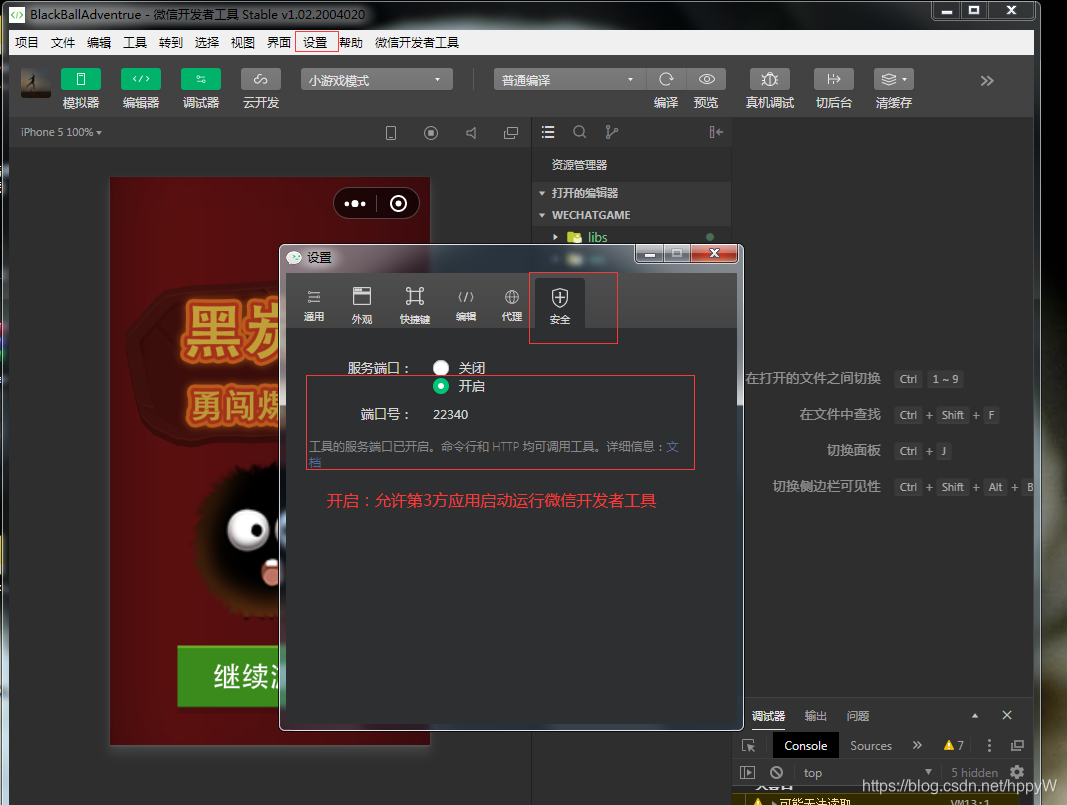The height and width of the screenshot is (805, 1067).
Task: Click the inspect element picker icon
Action: [x=749, y=746]
